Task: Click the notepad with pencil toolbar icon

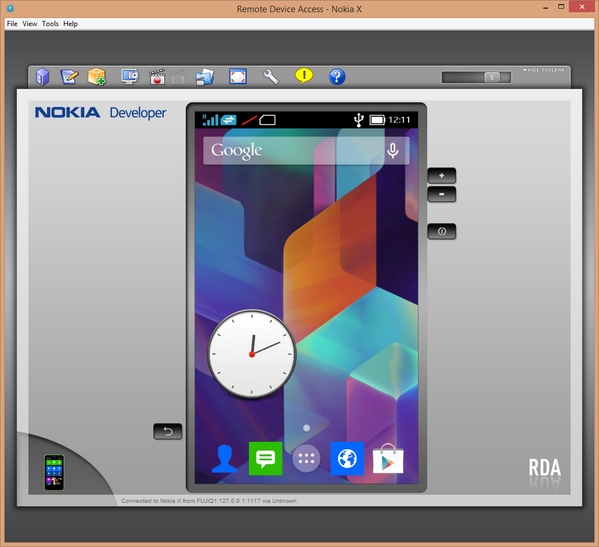Action: 69,76
